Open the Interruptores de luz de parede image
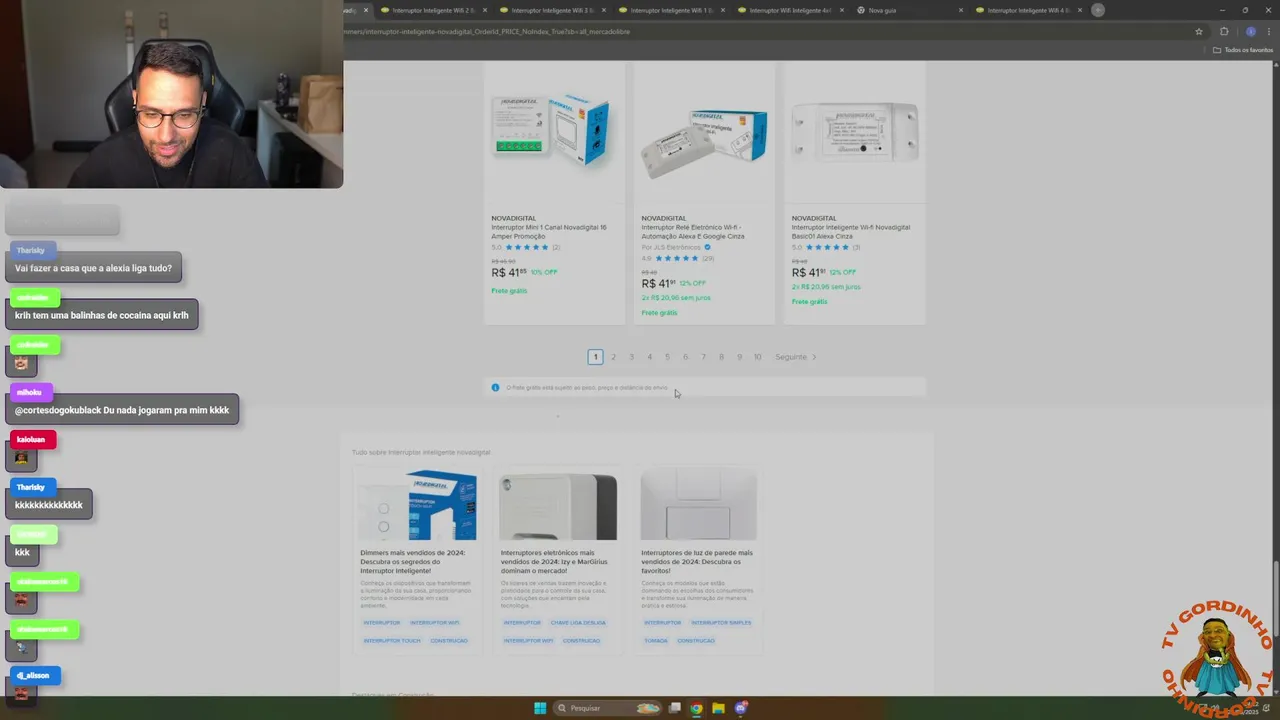This screenshot has height=720, width=1280. 698,506
